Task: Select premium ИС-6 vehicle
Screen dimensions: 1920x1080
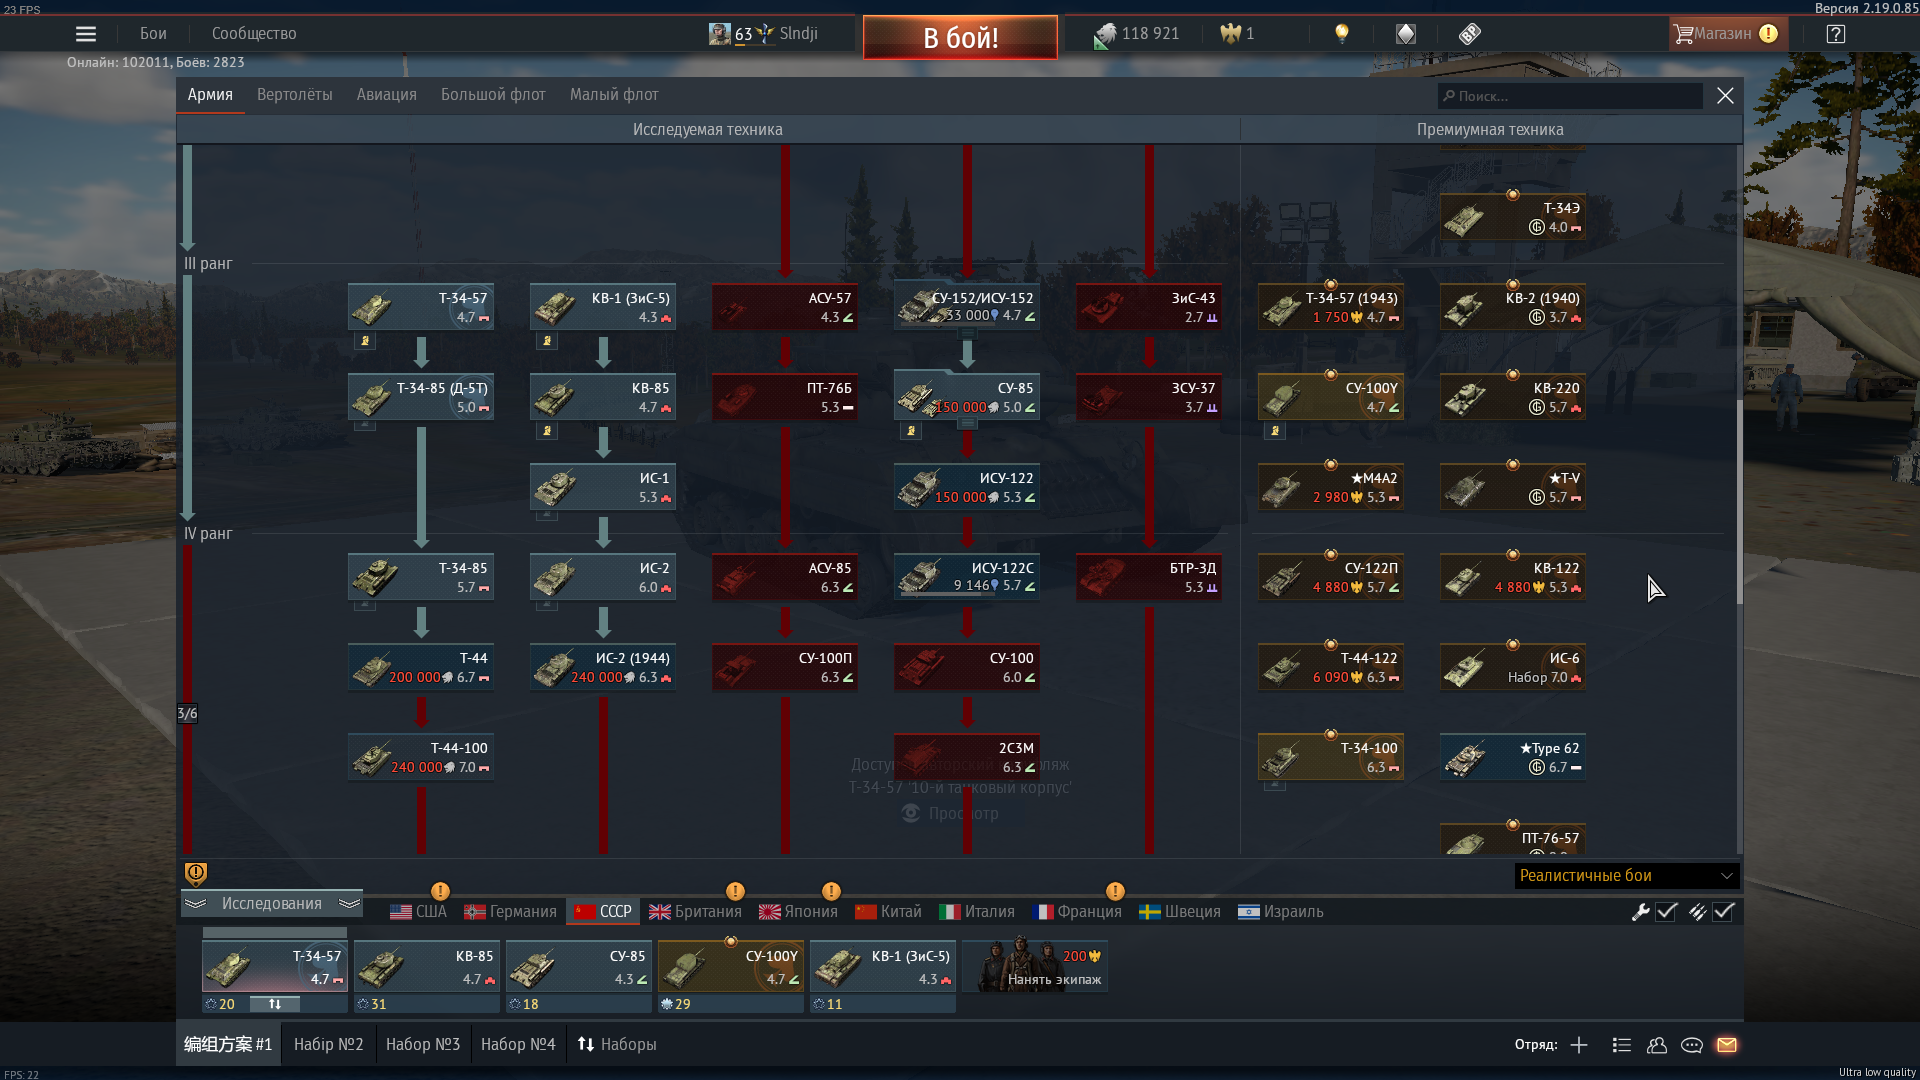Action: (1513, 667)
